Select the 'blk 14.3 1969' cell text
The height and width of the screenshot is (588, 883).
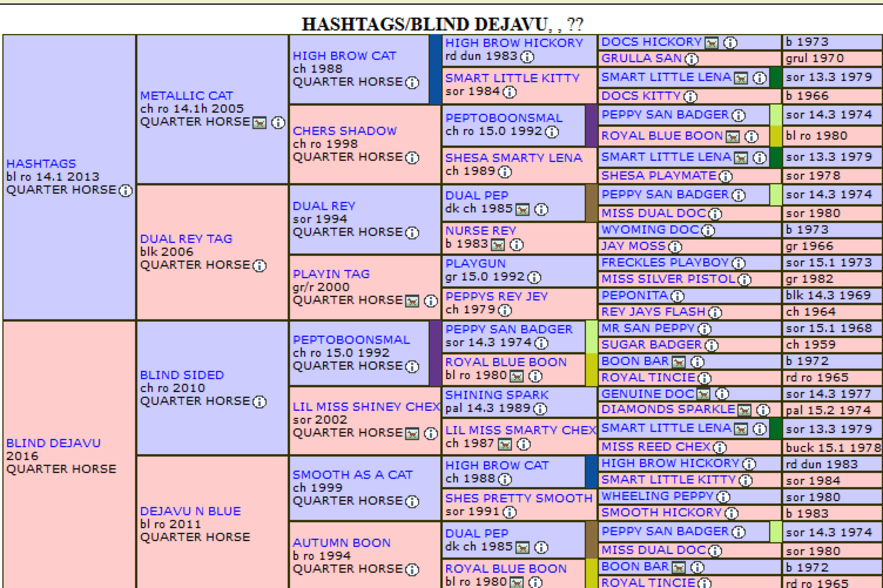(828, 295)
